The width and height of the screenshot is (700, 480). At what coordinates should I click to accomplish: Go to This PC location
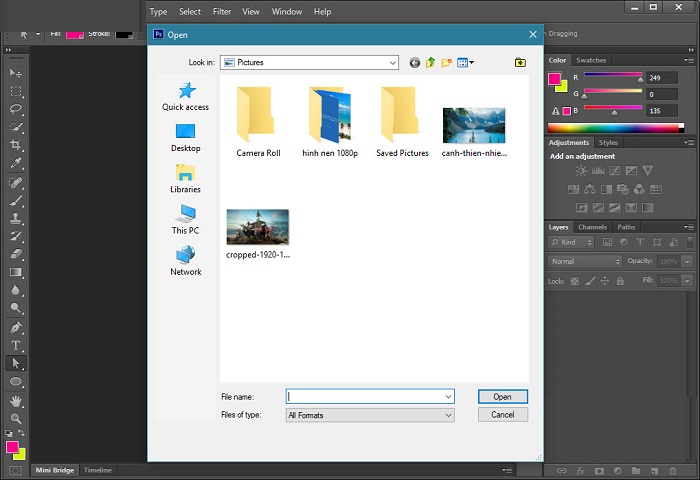coord(185,220)
